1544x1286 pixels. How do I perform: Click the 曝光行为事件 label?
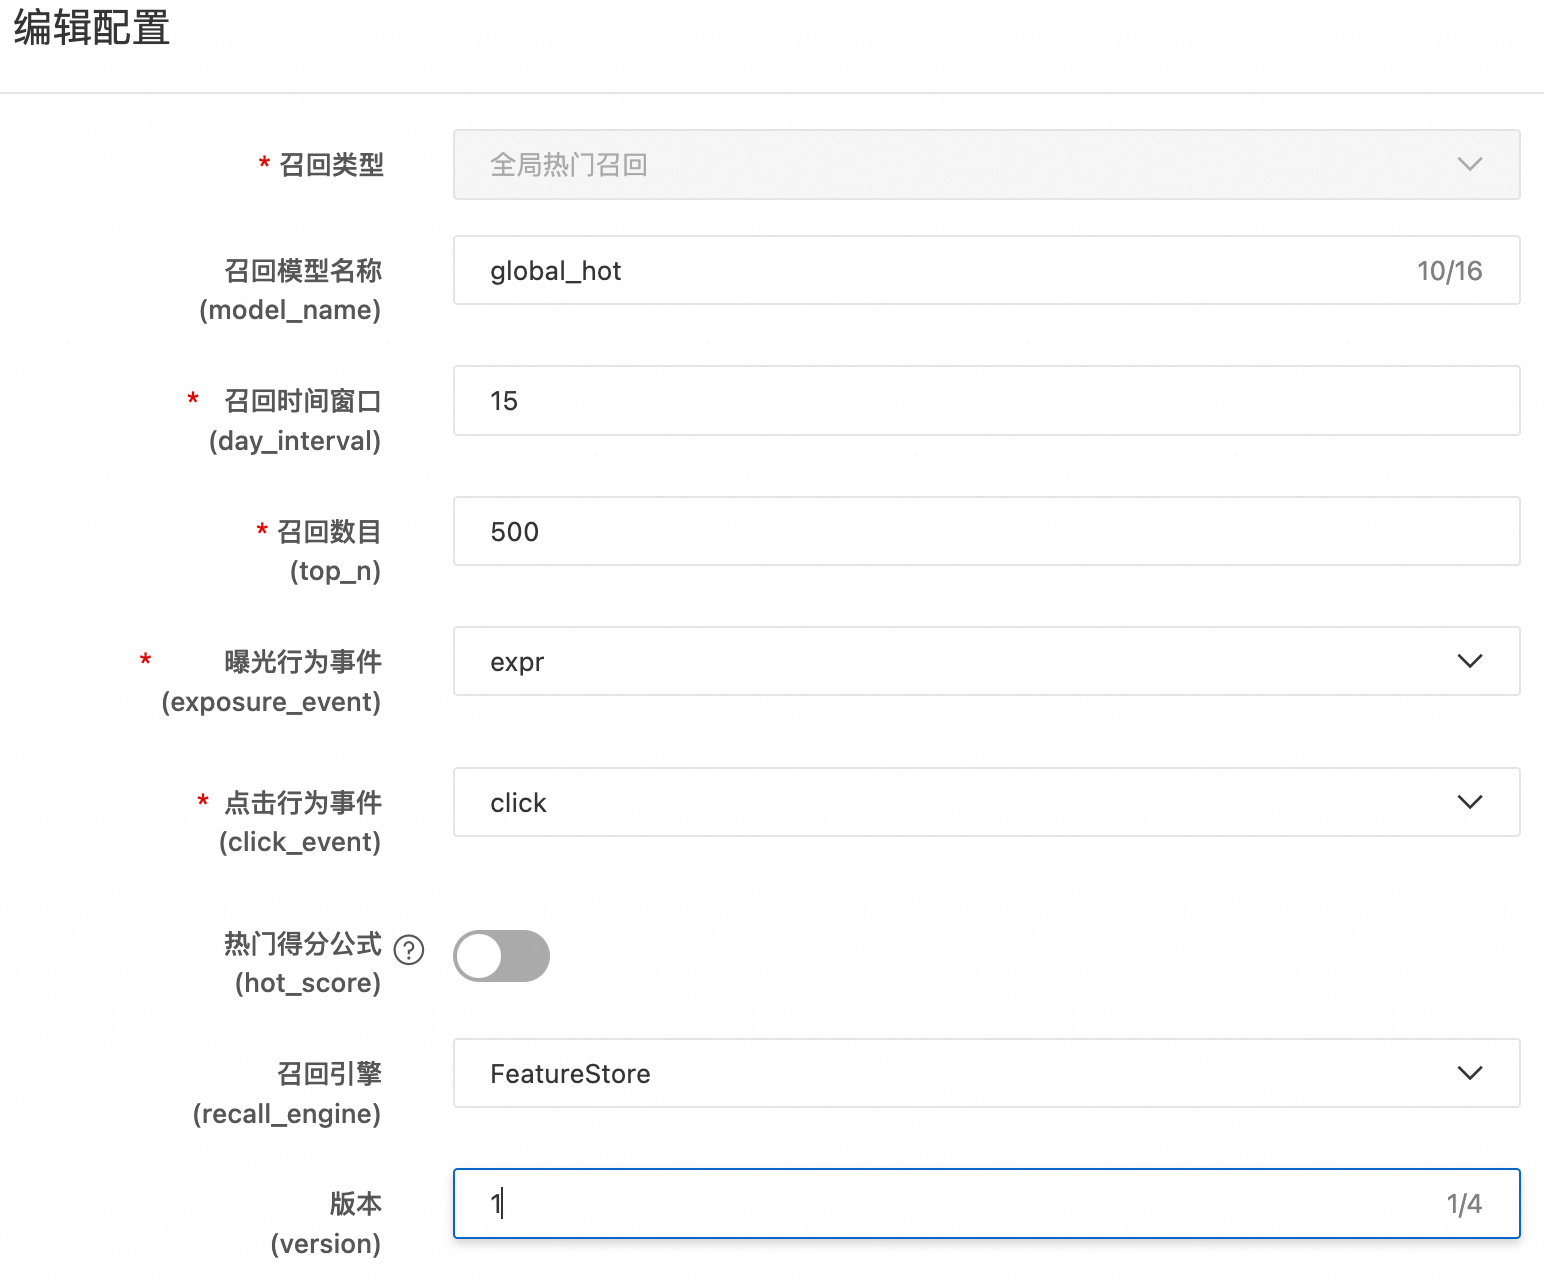click(303, 662)
